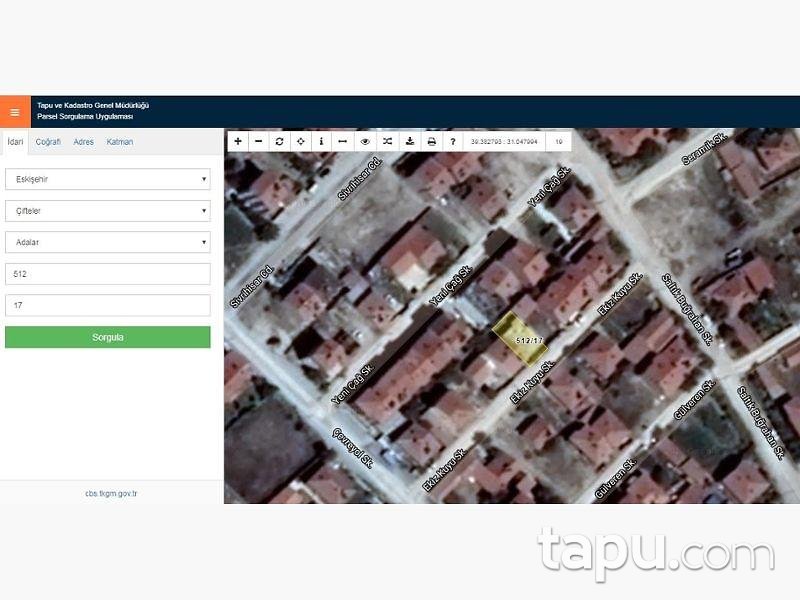
Task: Open the orange hamburger menu
Action: (x=15, y=112)
